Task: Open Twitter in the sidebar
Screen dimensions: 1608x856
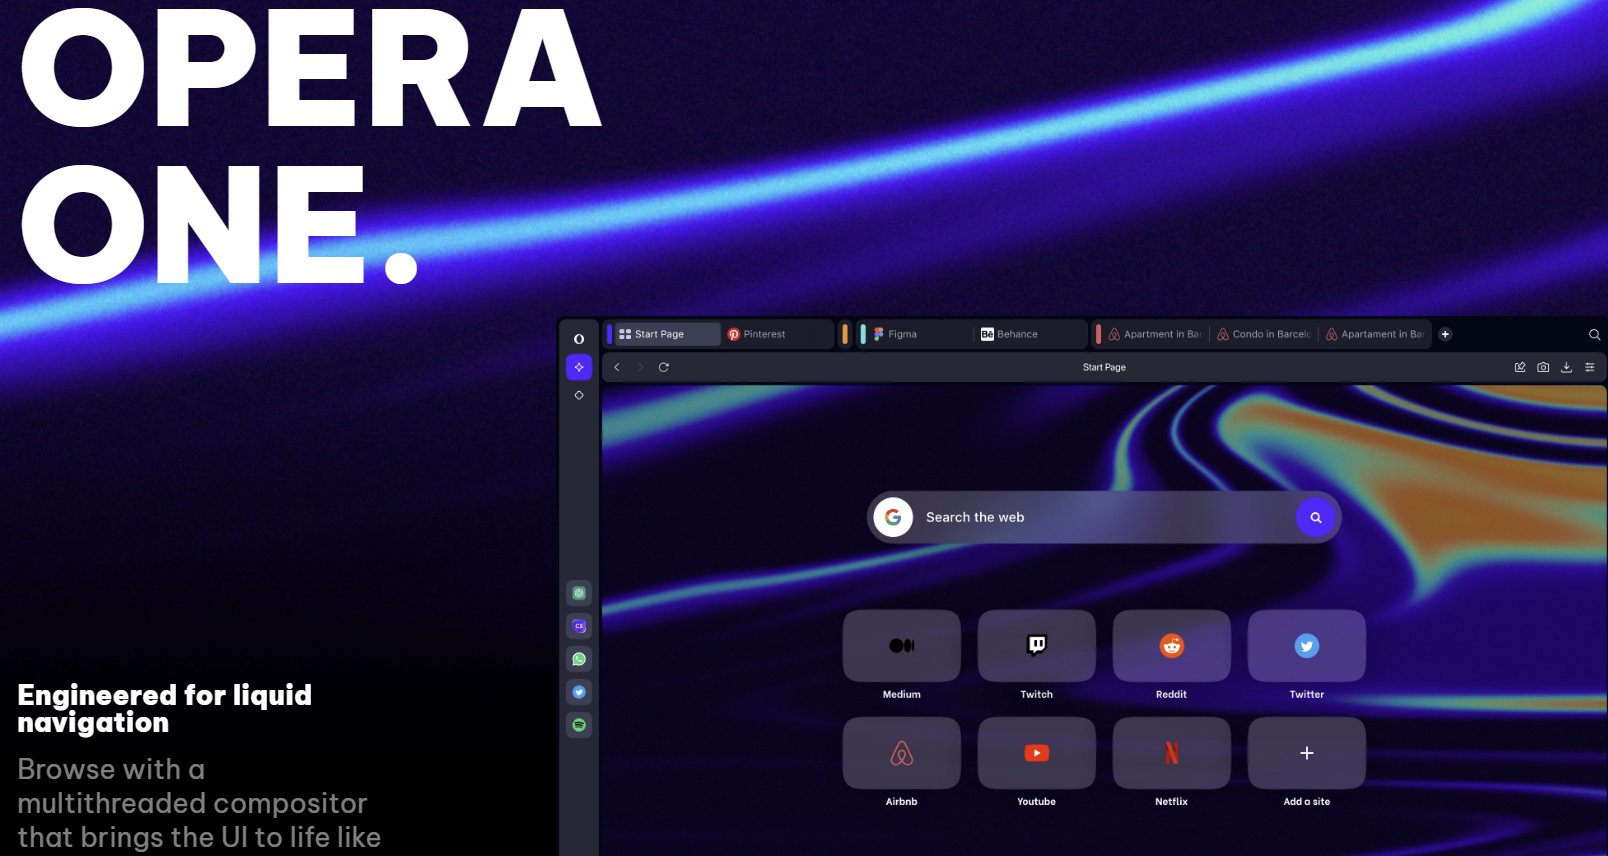Action: (x=579, y=692)
